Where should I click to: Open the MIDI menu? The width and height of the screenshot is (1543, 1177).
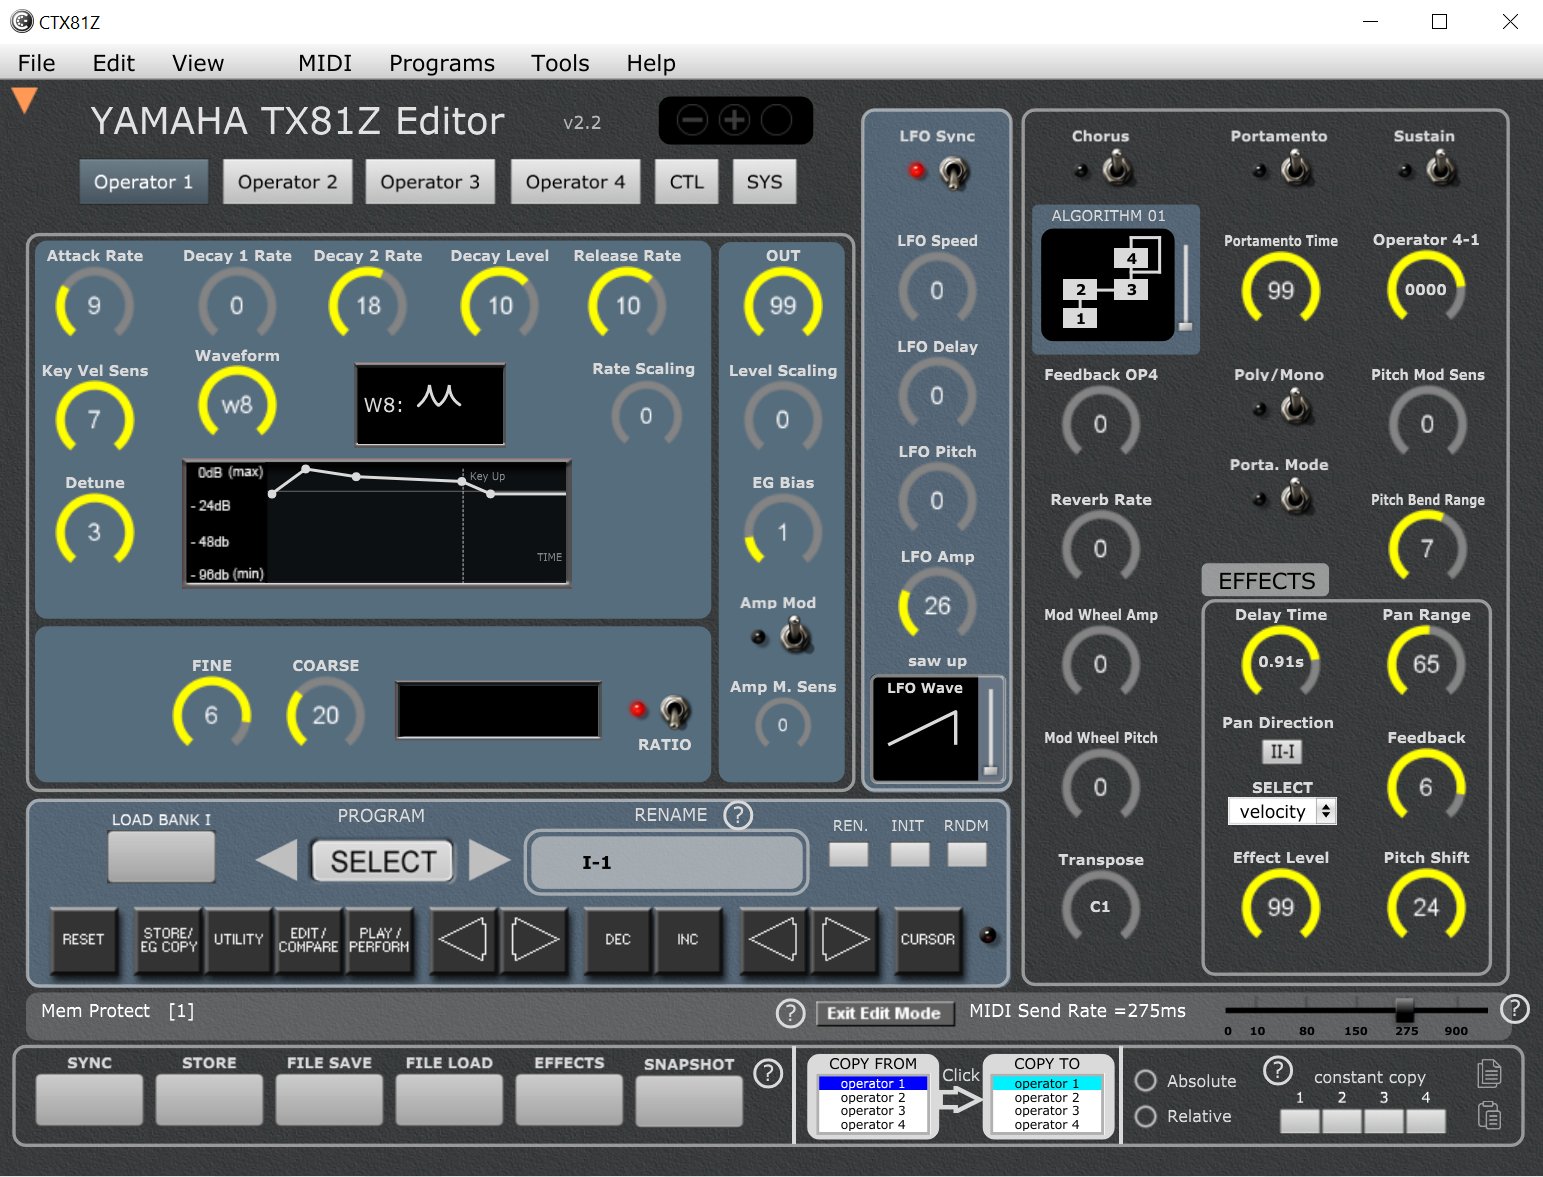click(x=325, y=63)
